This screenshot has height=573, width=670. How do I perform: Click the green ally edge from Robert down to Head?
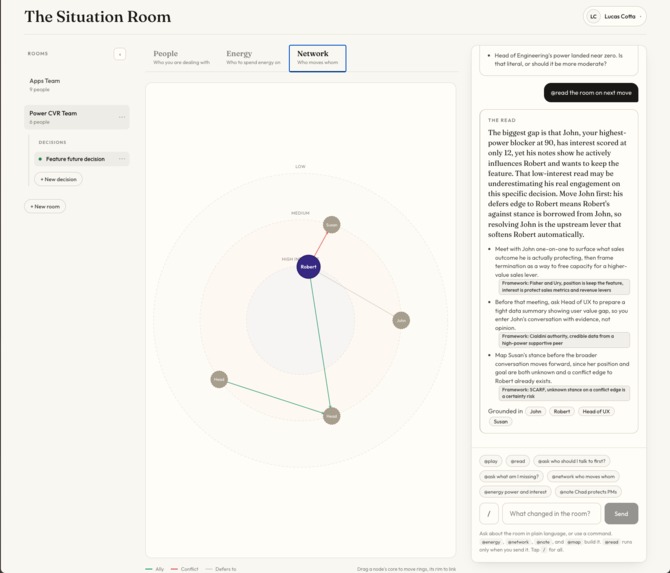320,342
